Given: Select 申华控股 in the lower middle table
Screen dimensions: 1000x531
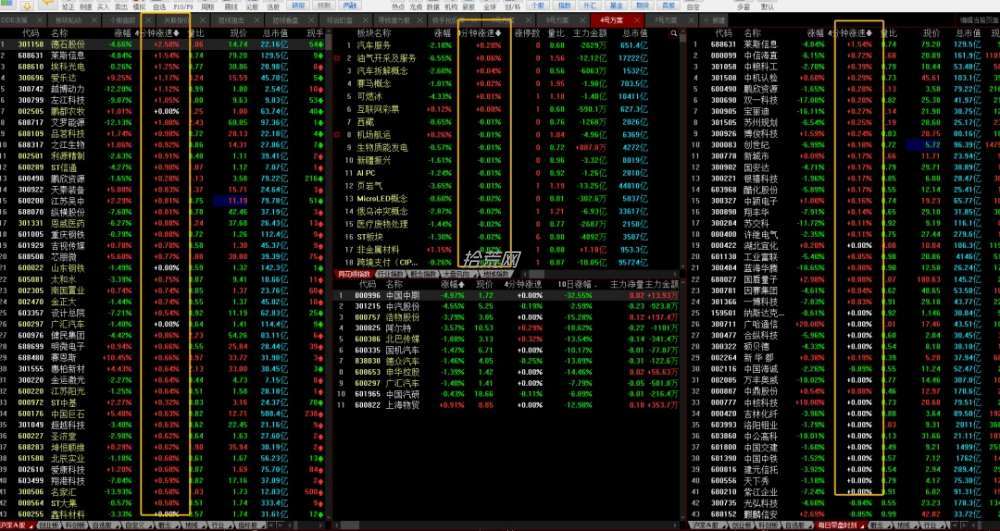Looking at the screenshot, I should point(507,372).
